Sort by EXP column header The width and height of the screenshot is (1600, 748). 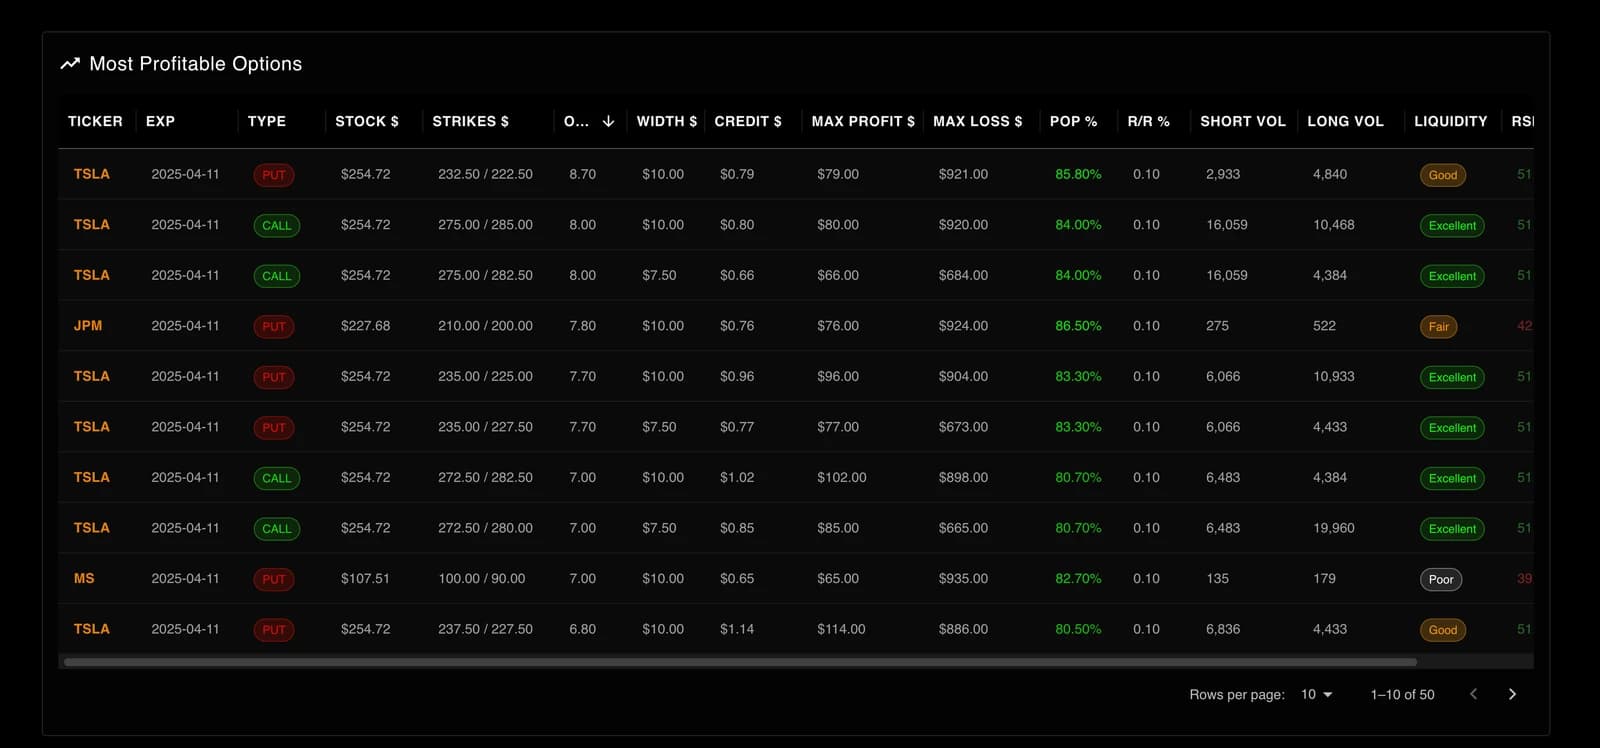point(160,121)
